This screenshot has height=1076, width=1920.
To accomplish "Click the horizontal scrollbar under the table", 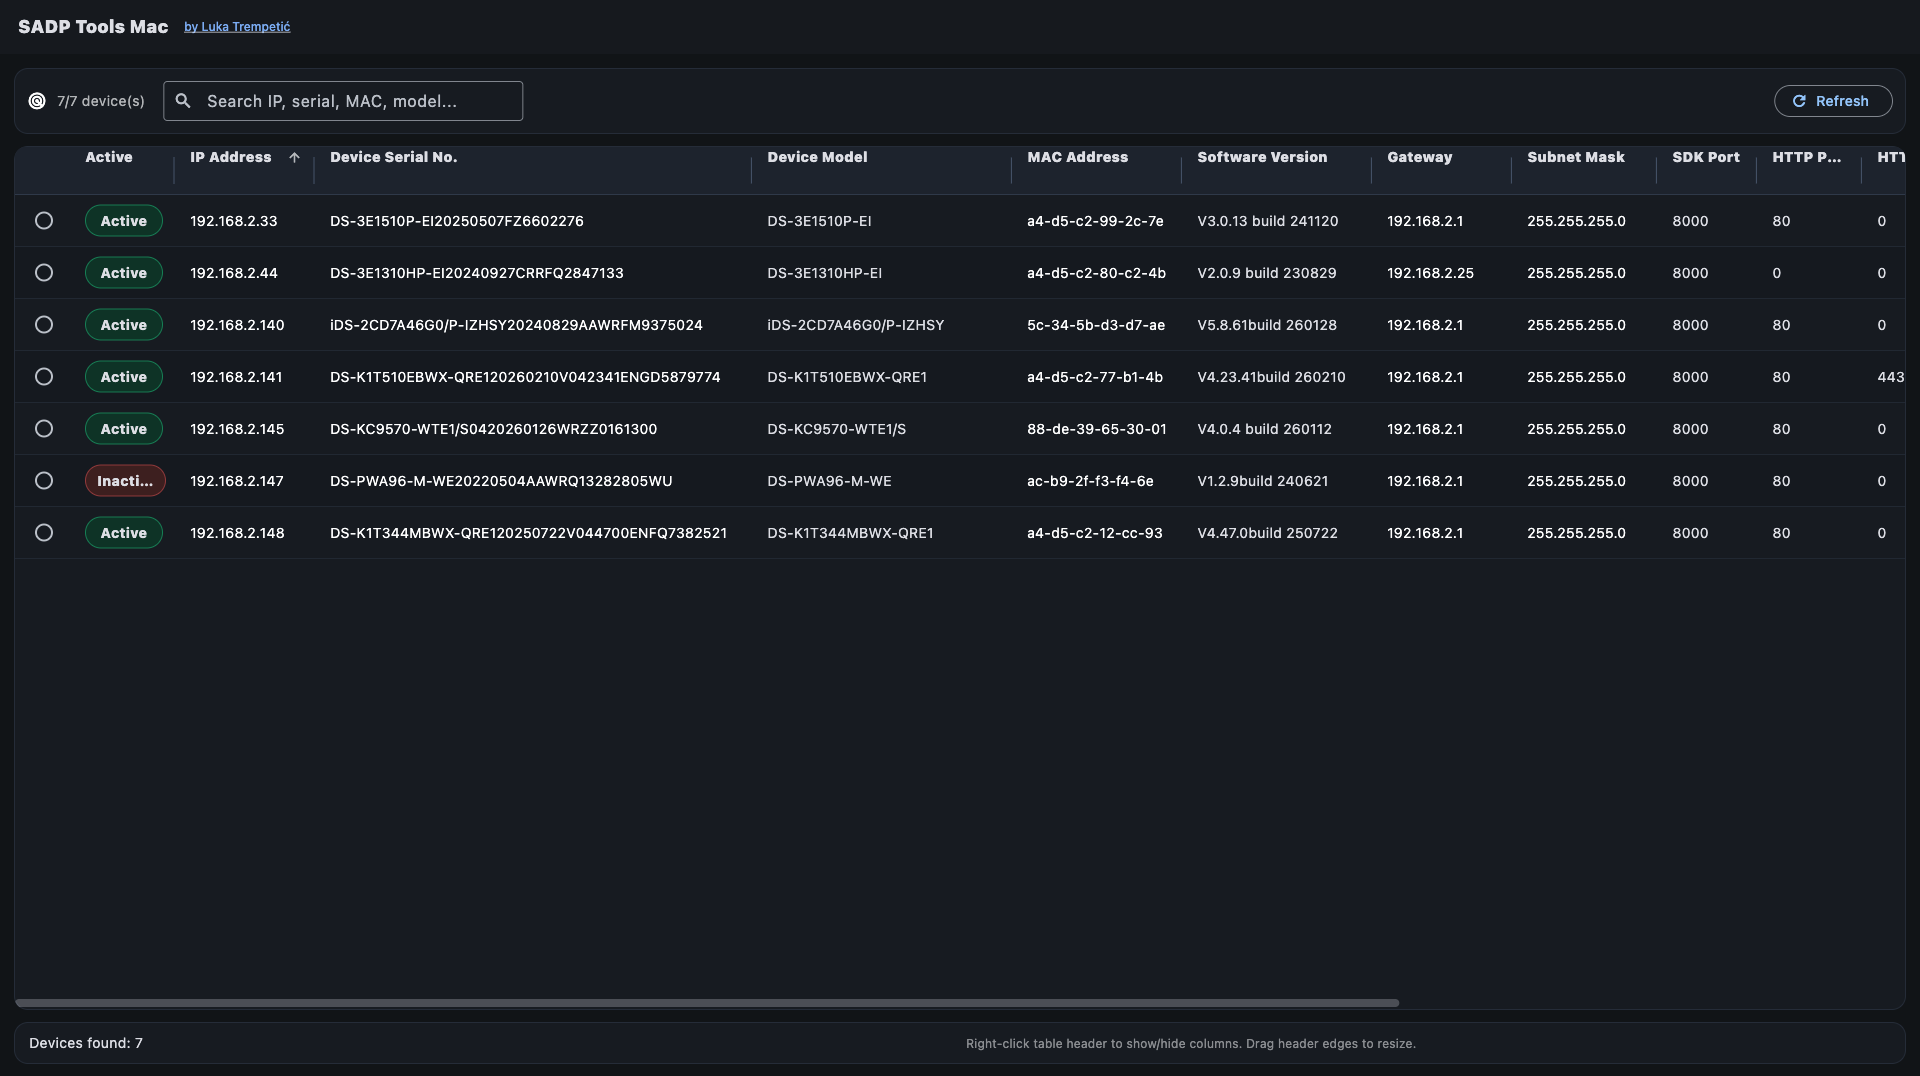I will [707, 1002].
